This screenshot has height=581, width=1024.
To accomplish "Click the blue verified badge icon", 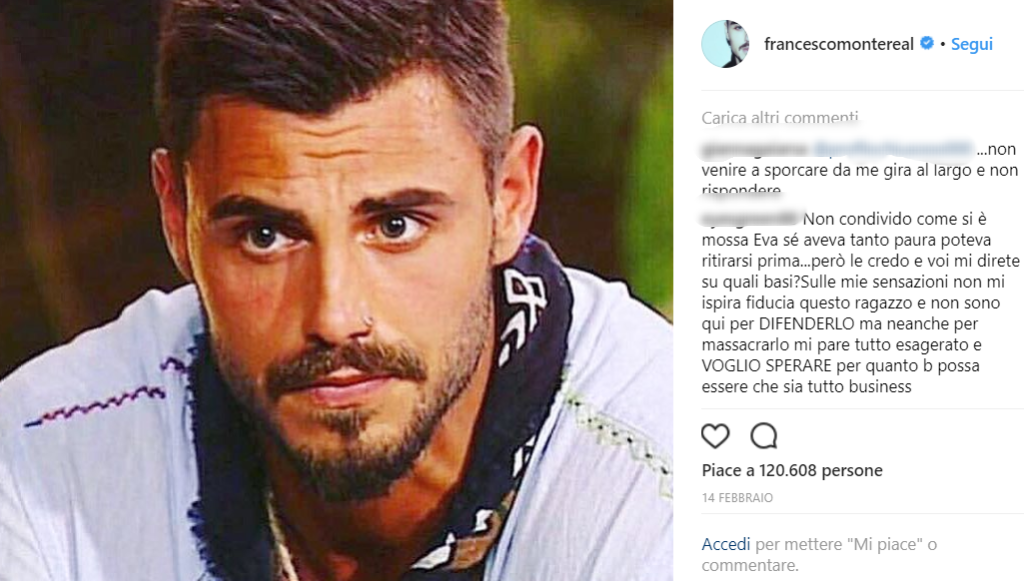I will [927, 43].
